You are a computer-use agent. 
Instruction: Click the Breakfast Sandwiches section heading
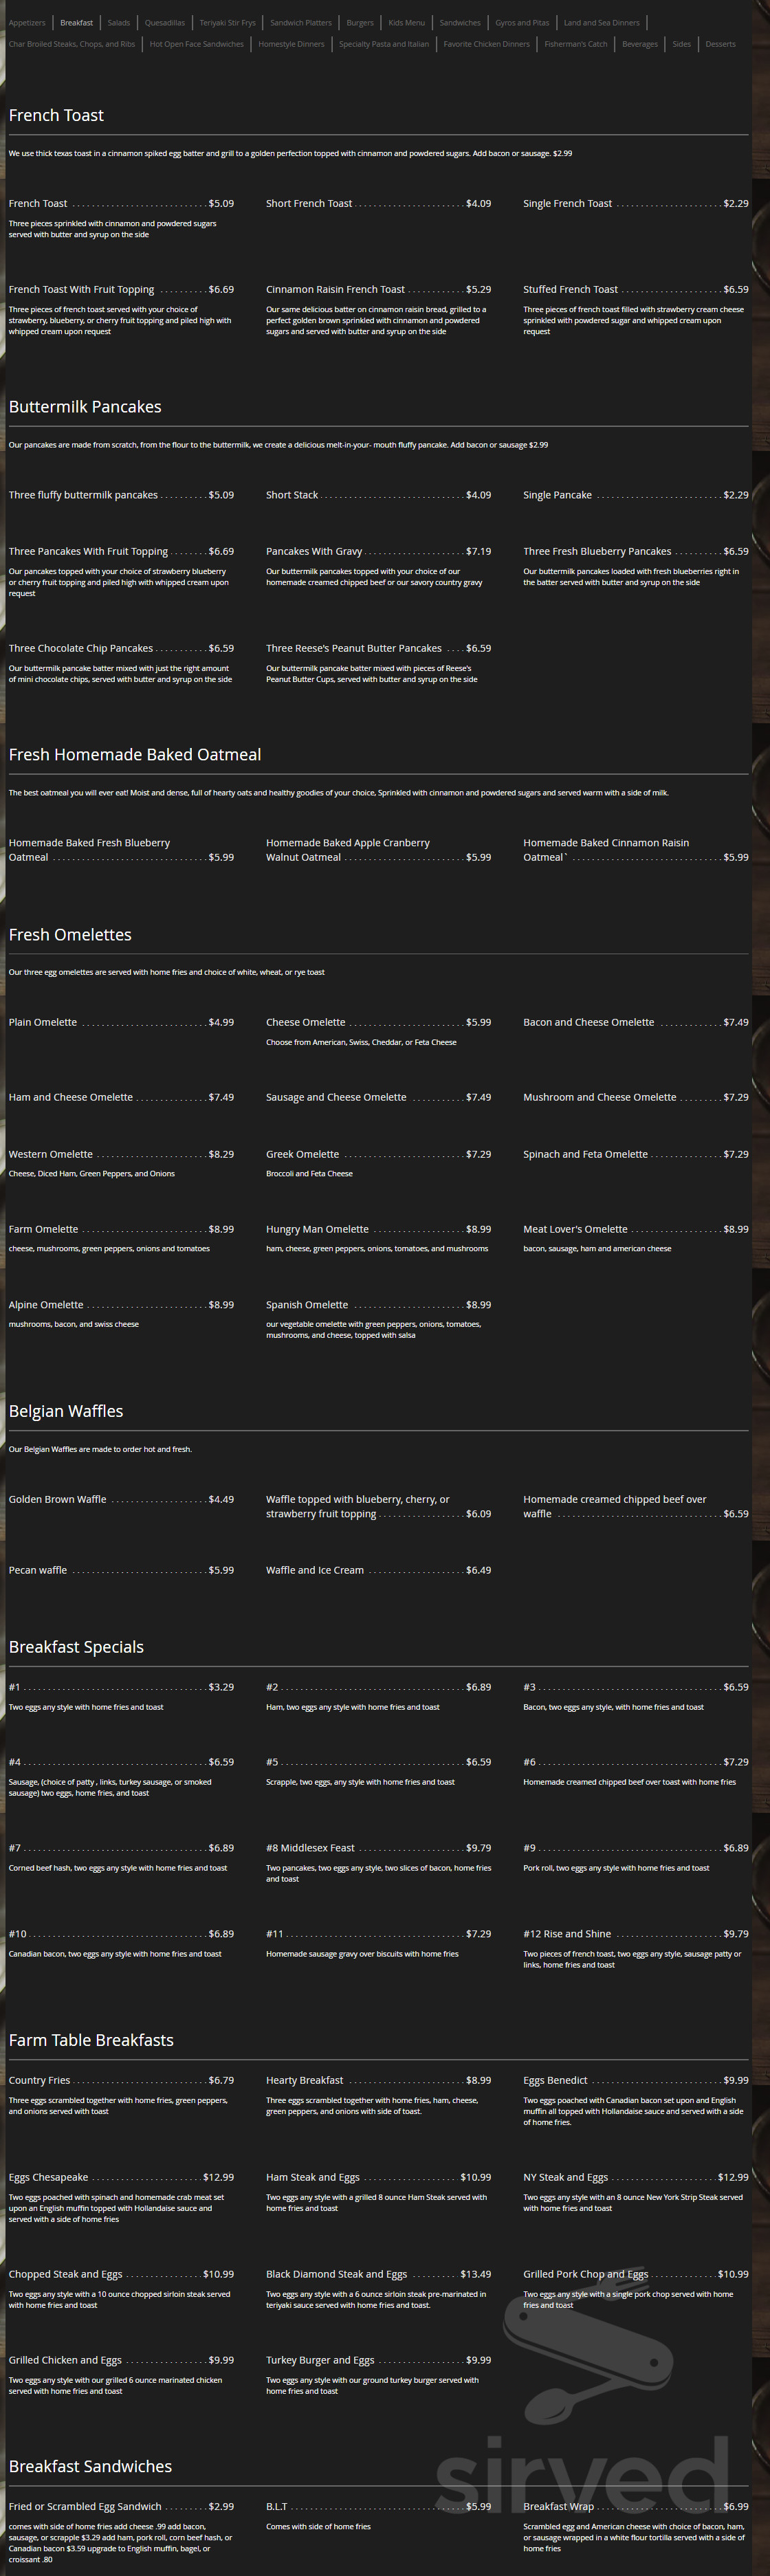90,2466
